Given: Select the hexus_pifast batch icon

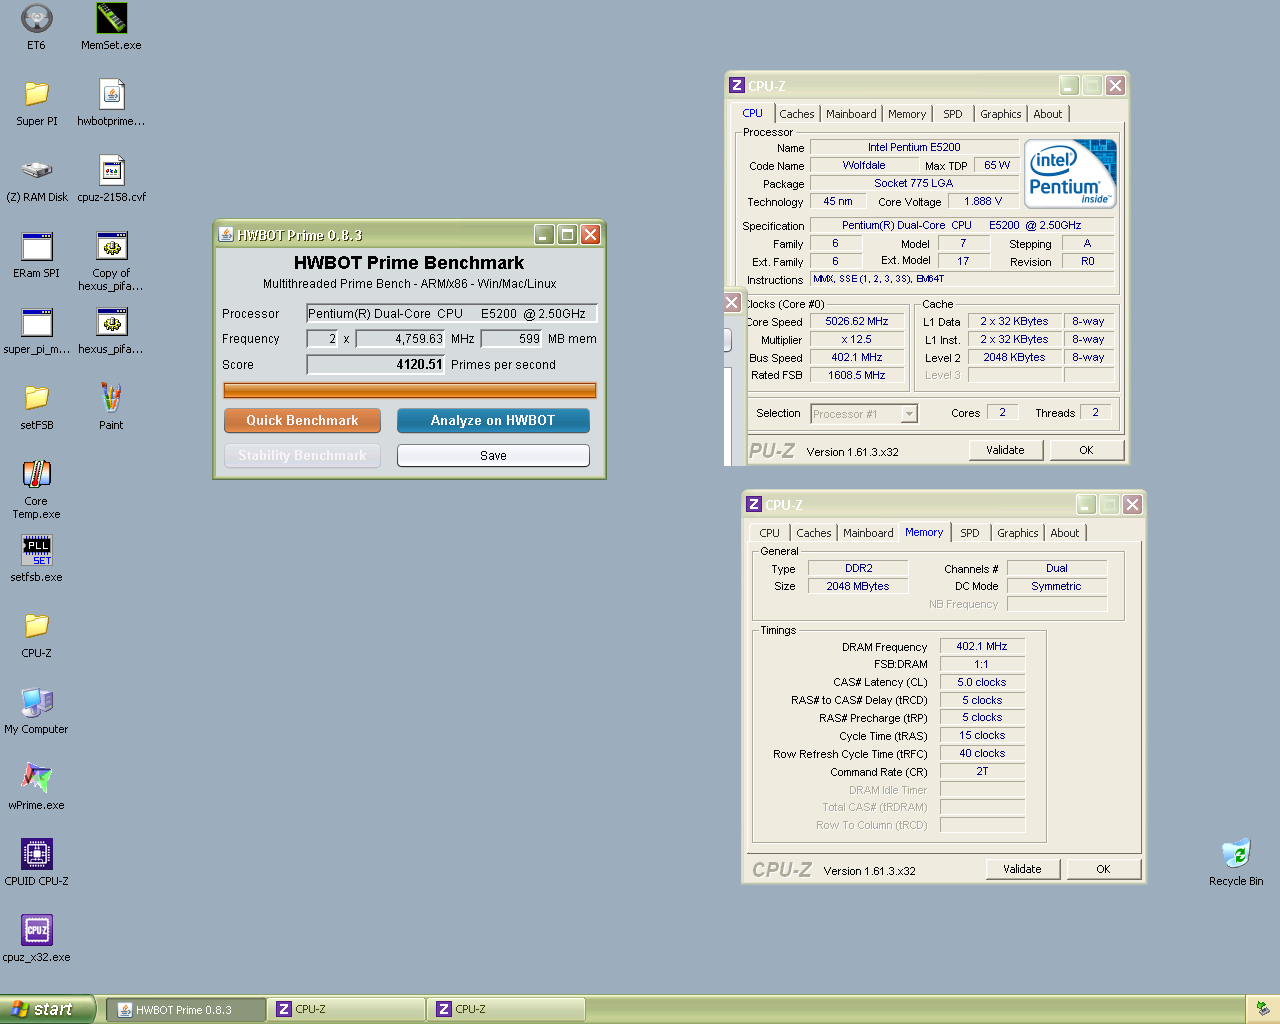Looking at the screenshot, I should click(x=111, y=322).
